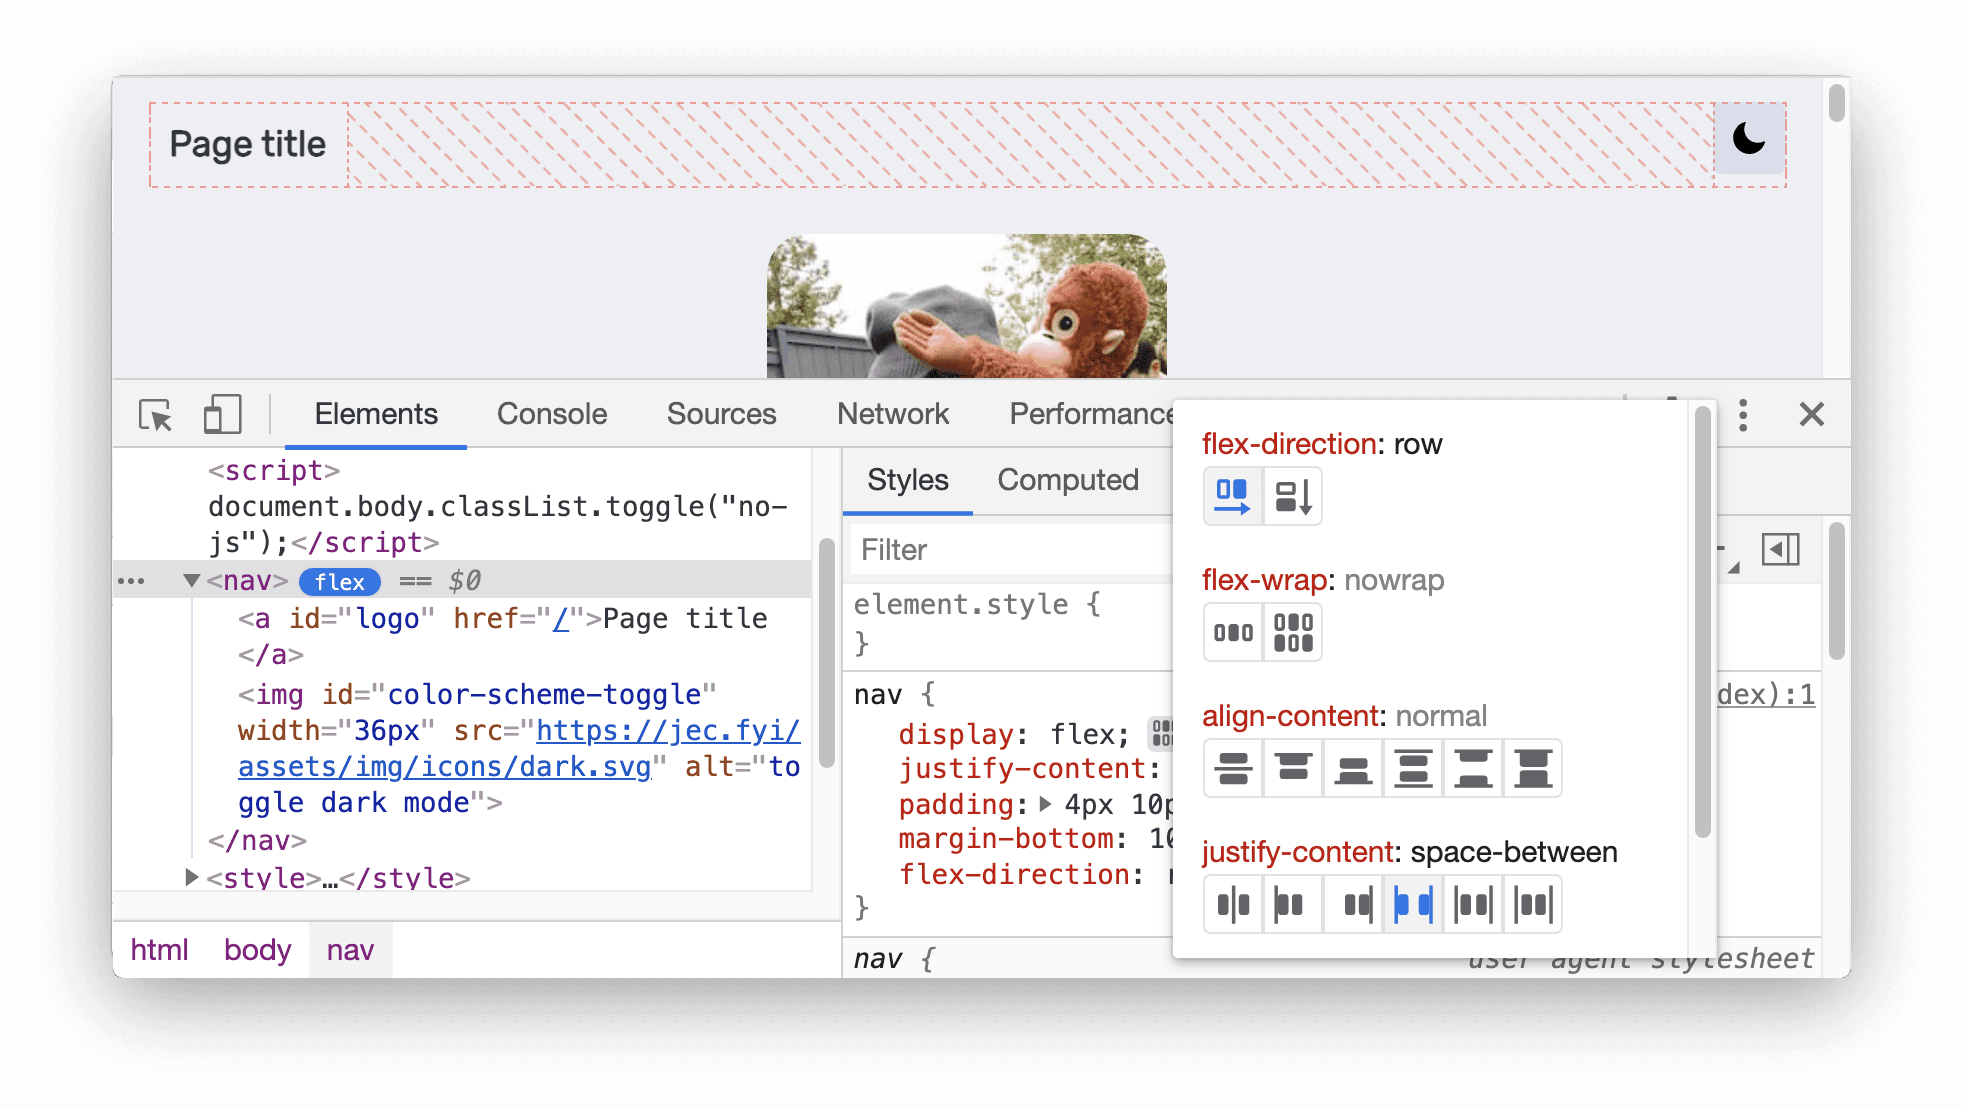Expand the style element node

(197, 879)
